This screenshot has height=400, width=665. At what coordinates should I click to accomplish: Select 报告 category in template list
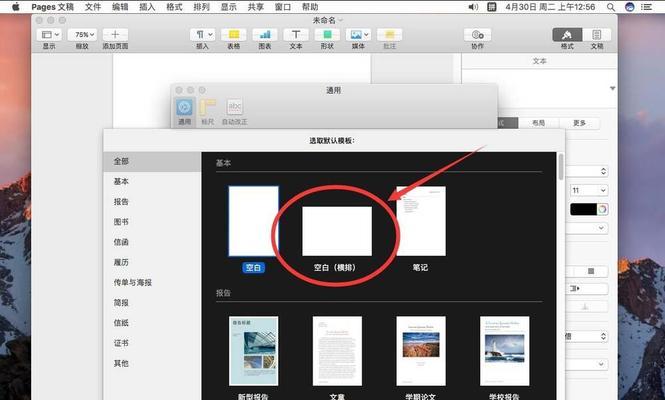[x=152, y=202]
